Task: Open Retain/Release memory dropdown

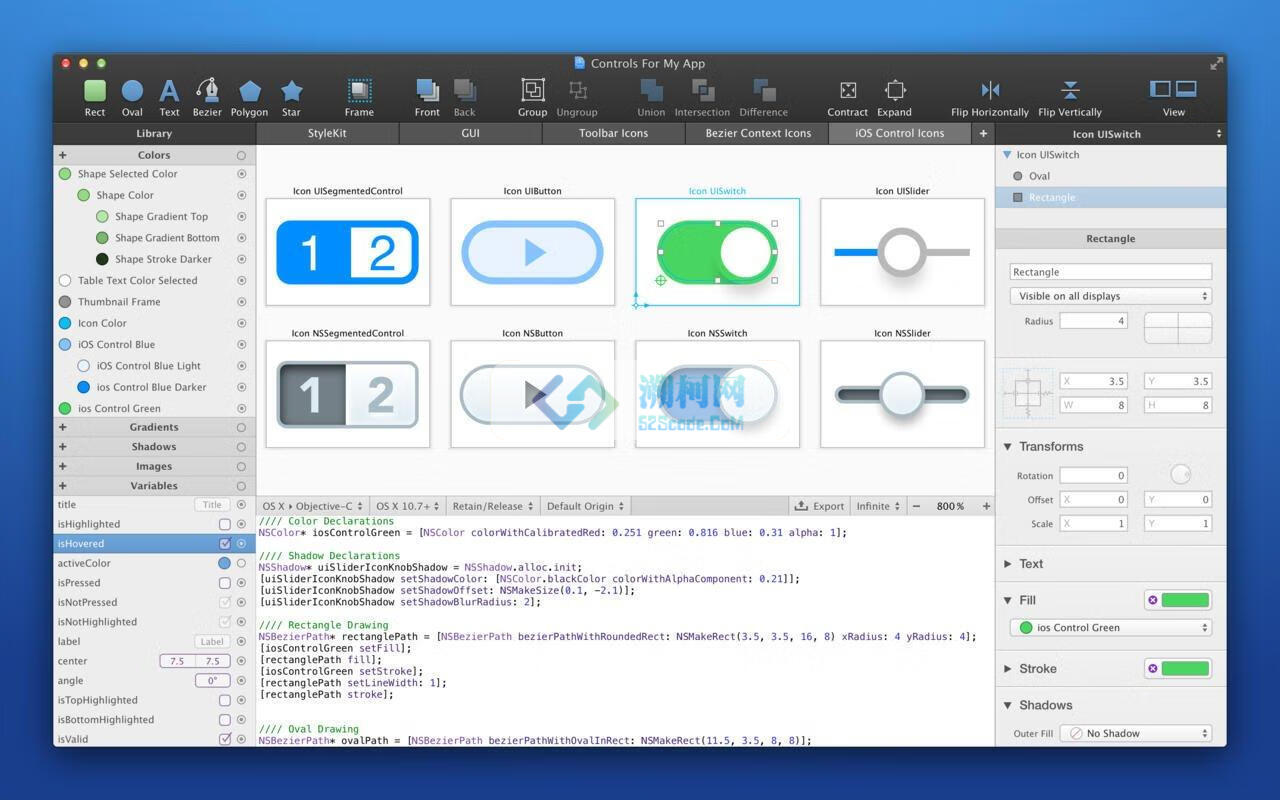Action: (492, 506)
